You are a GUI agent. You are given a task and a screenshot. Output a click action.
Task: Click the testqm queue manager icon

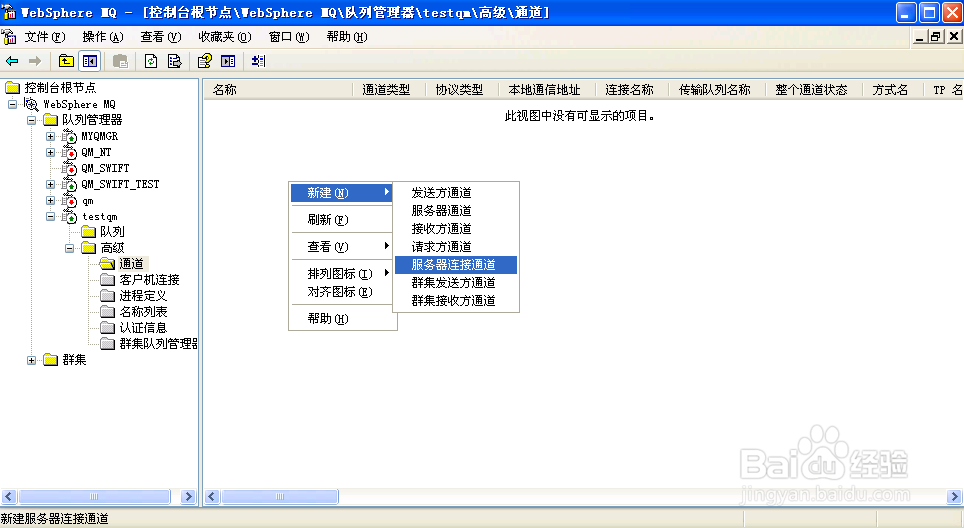tap(69, 216)
